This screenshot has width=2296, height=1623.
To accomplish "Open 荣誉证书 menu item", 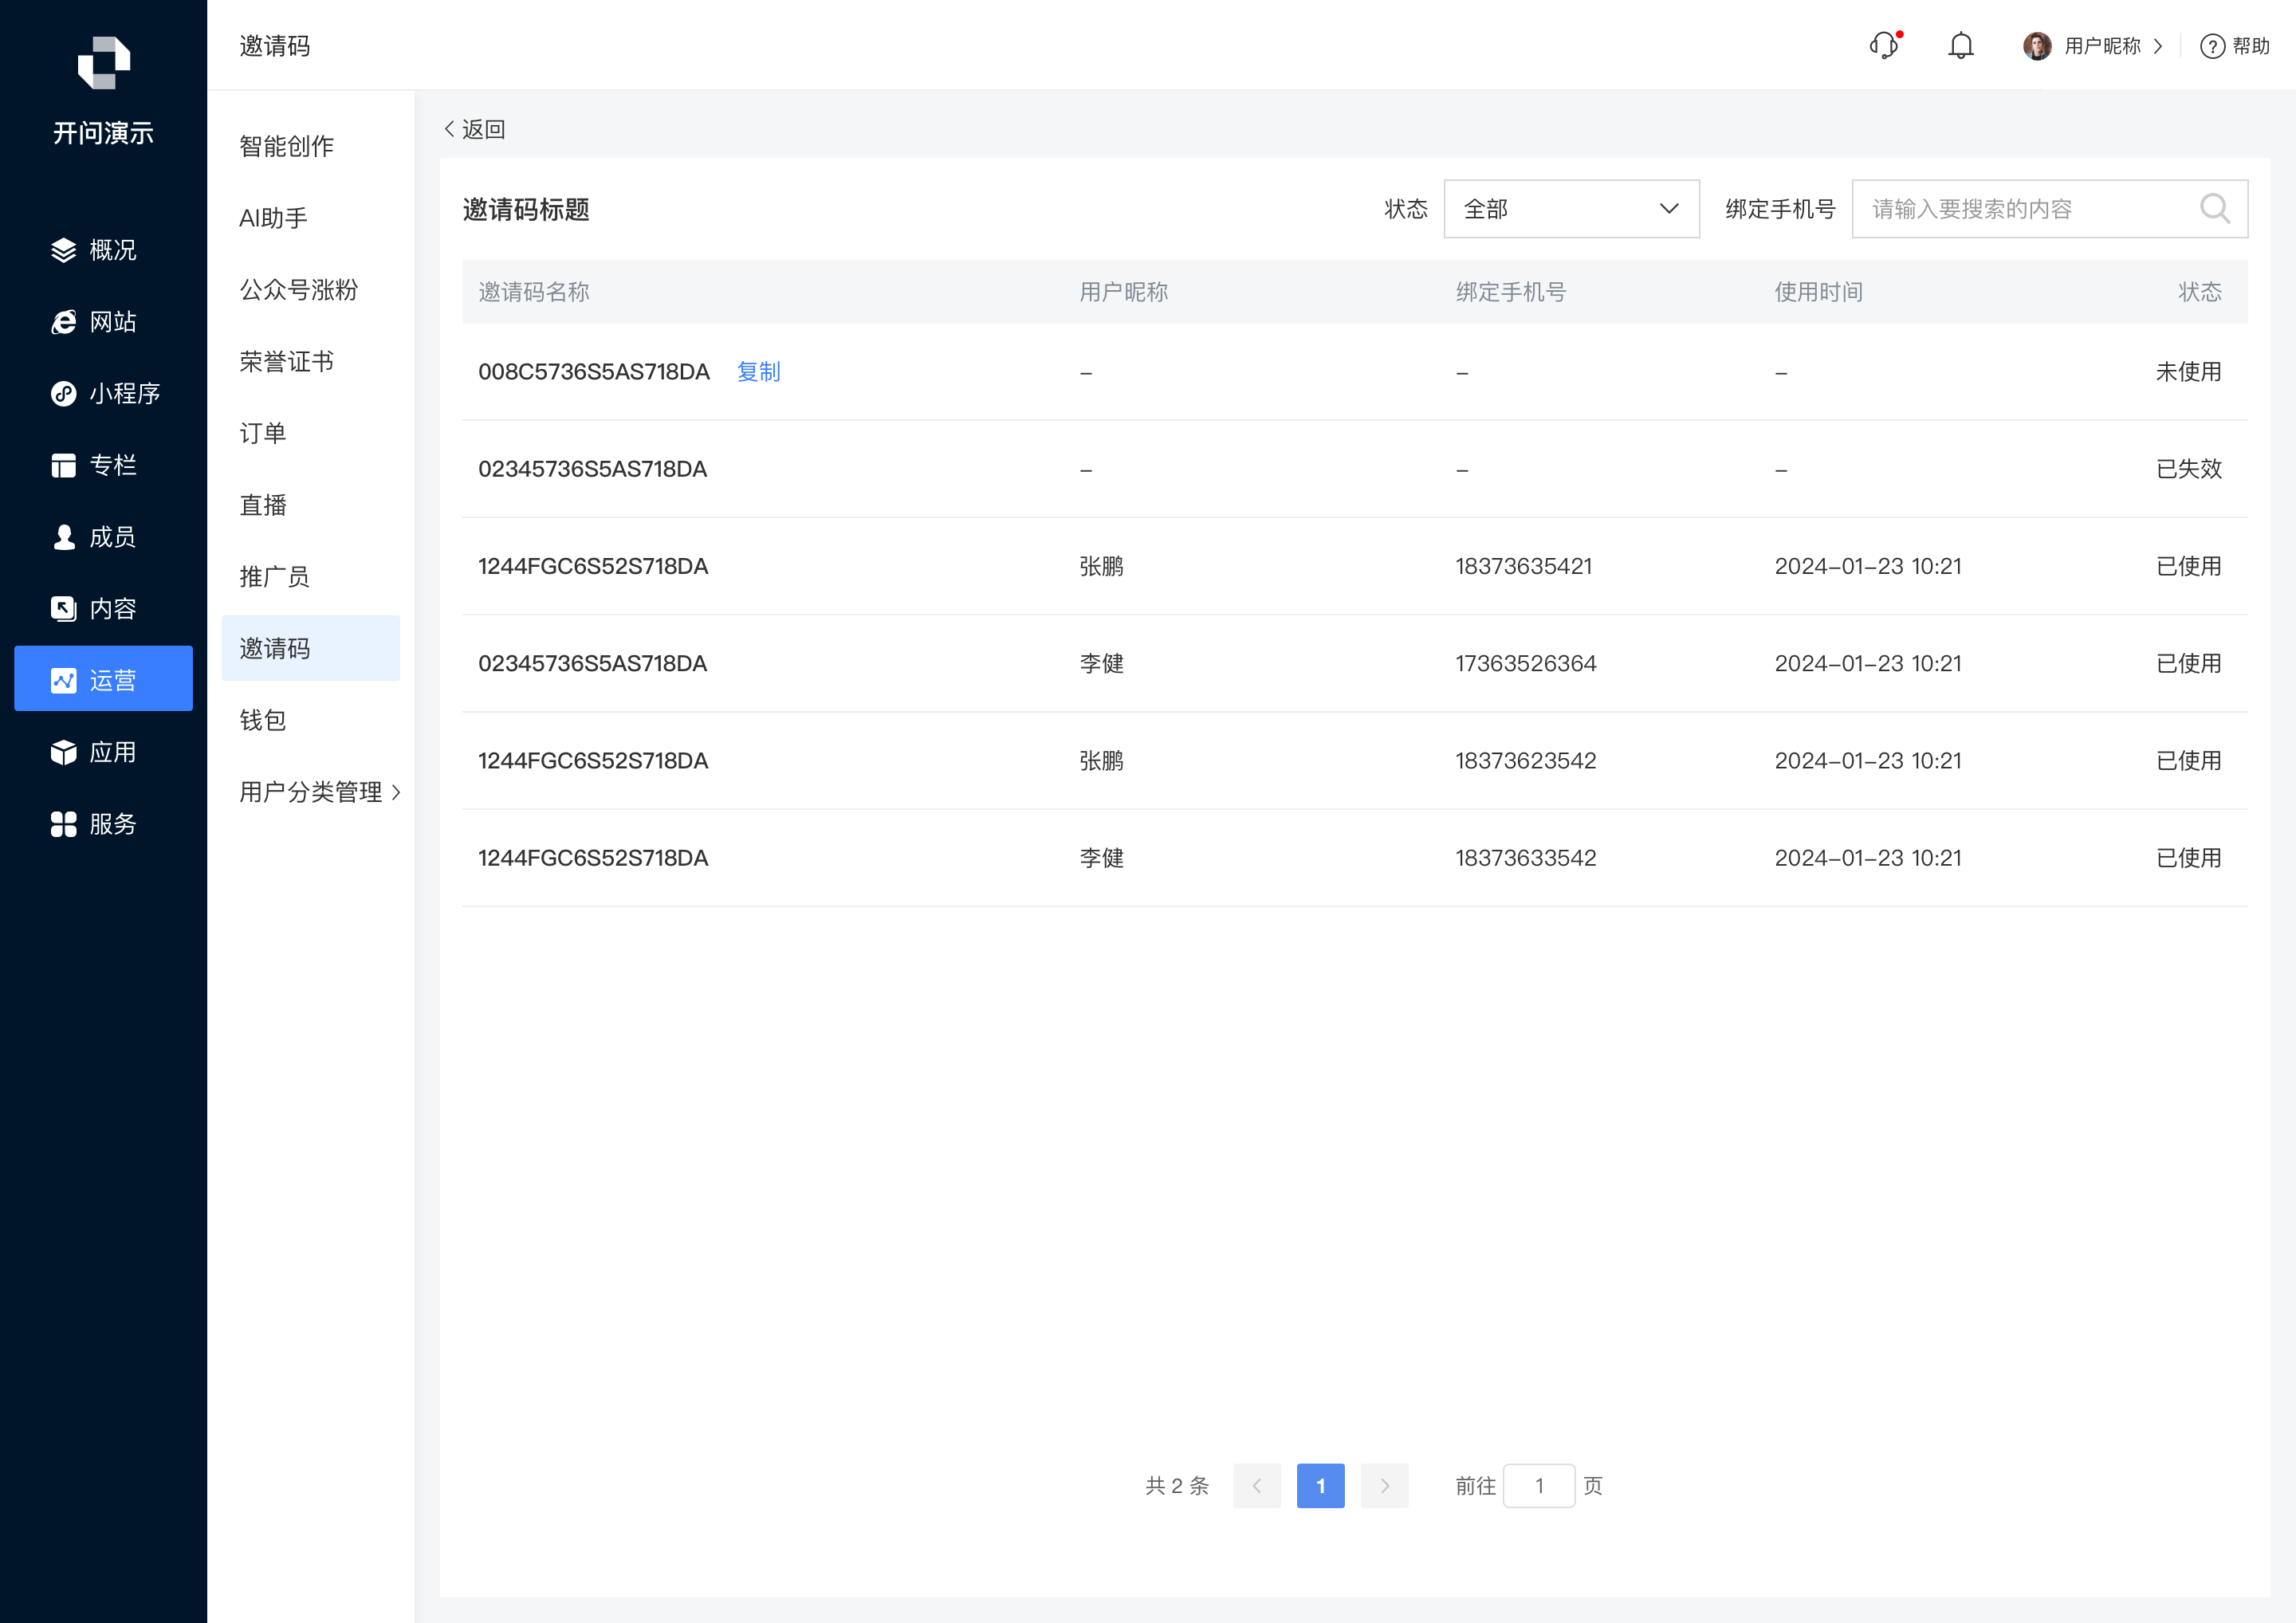I will coord(287,362).
